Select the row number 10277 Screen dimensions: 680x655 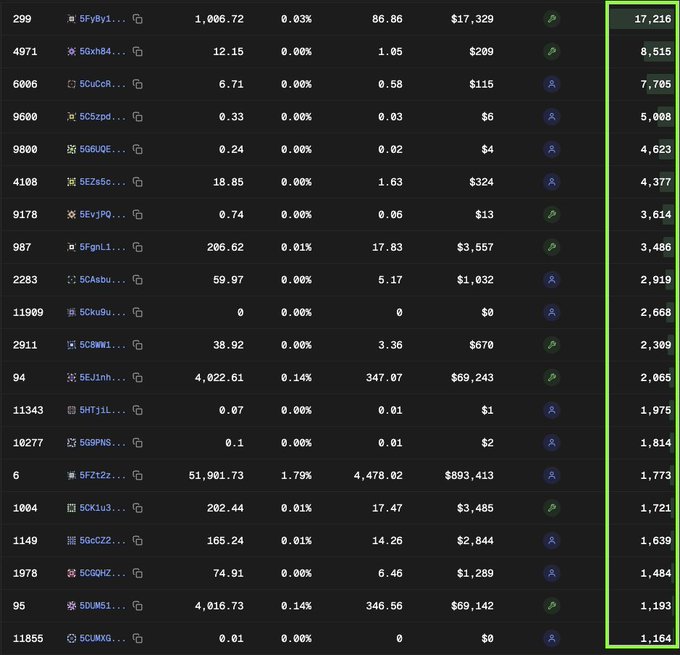[28, 443]
